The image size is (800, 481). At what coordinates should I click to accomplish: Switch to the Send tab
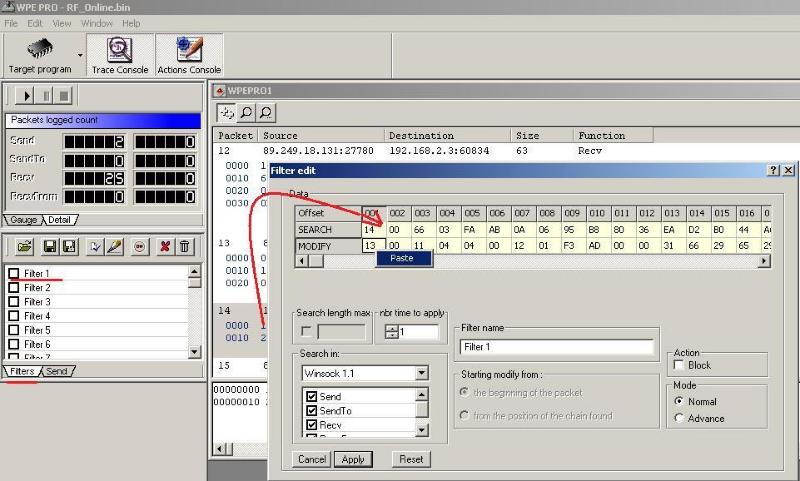tap(57, 371)
